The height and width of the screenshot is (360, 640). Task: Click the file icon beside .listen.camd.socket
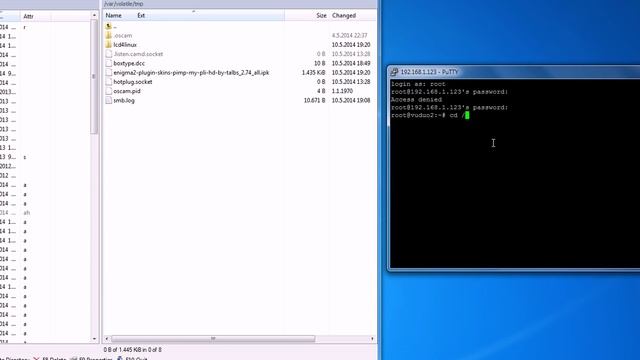[109, 54]
